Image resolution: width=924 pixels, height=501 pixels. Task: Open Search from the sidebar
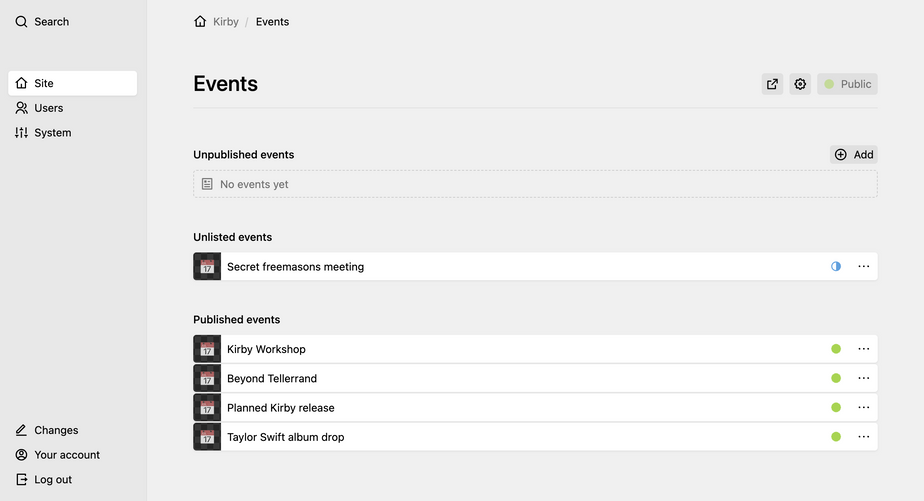43,21
